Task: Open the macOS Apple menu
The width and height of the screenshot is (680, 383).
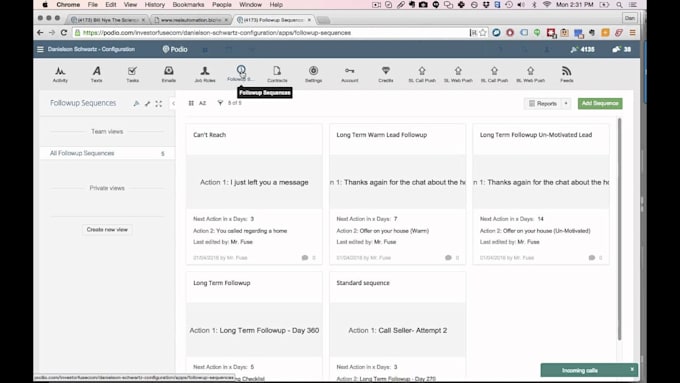Action: tap(45, 5)
